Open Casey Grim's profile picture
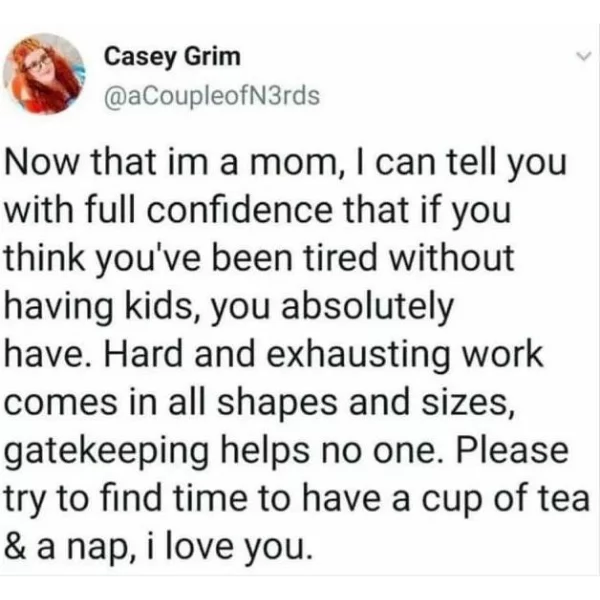The width and height of the screenshot is (600, 600). point(44,74)
